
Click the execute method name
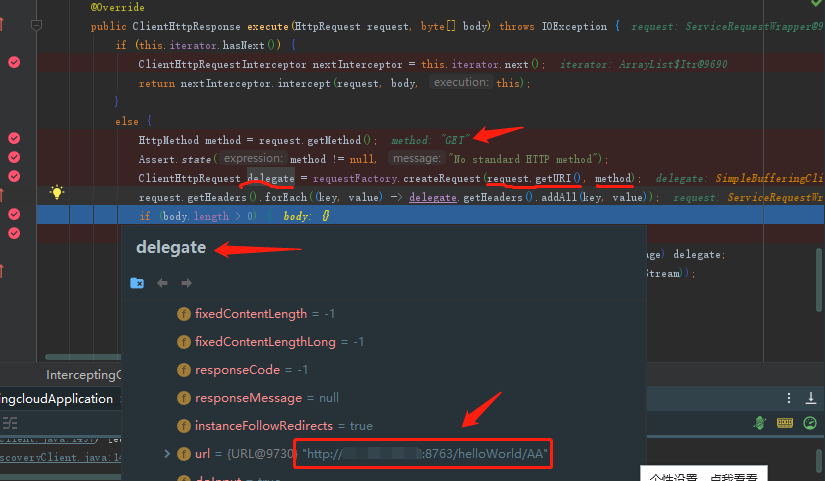[x=268, y=26]
